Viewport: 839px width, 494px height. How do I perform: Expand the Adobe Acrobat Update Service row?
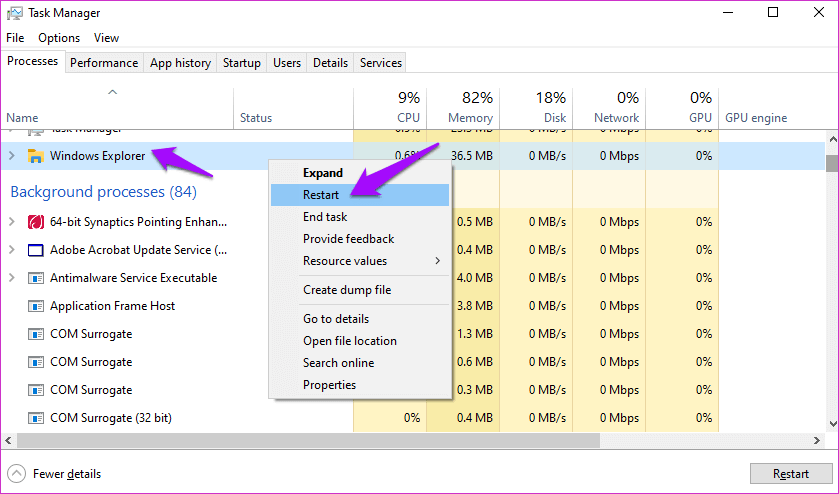(x=12, y=250)
